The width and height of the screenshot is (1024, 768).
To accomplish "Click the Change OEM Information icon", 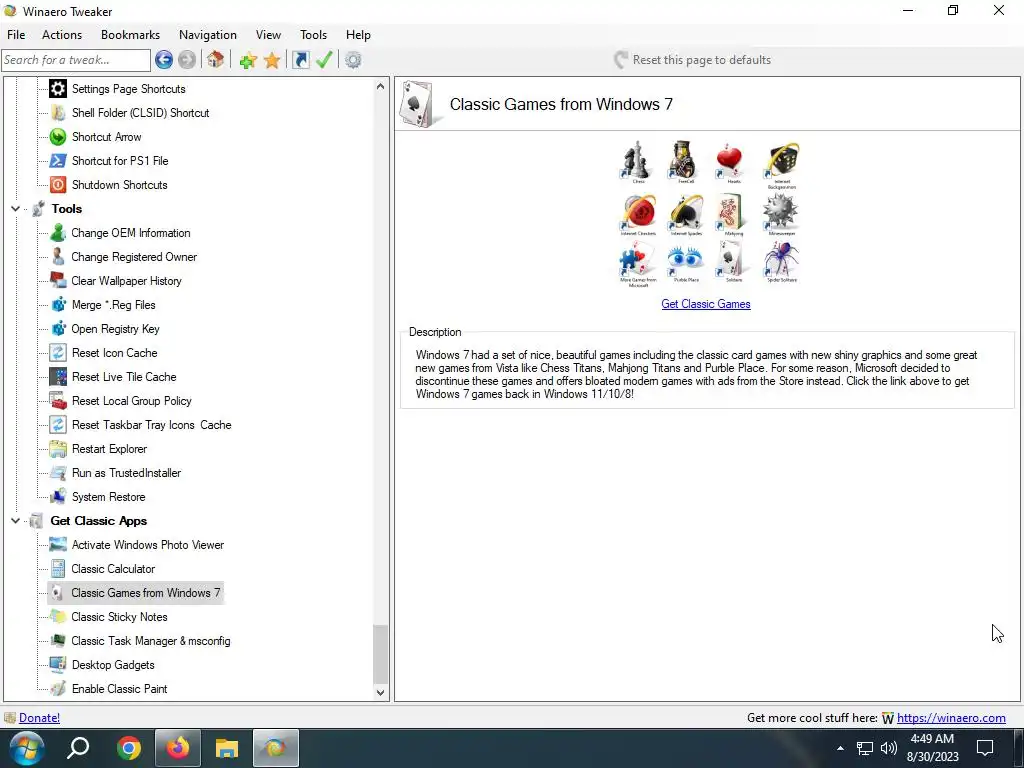I will (x=58, y=232).
